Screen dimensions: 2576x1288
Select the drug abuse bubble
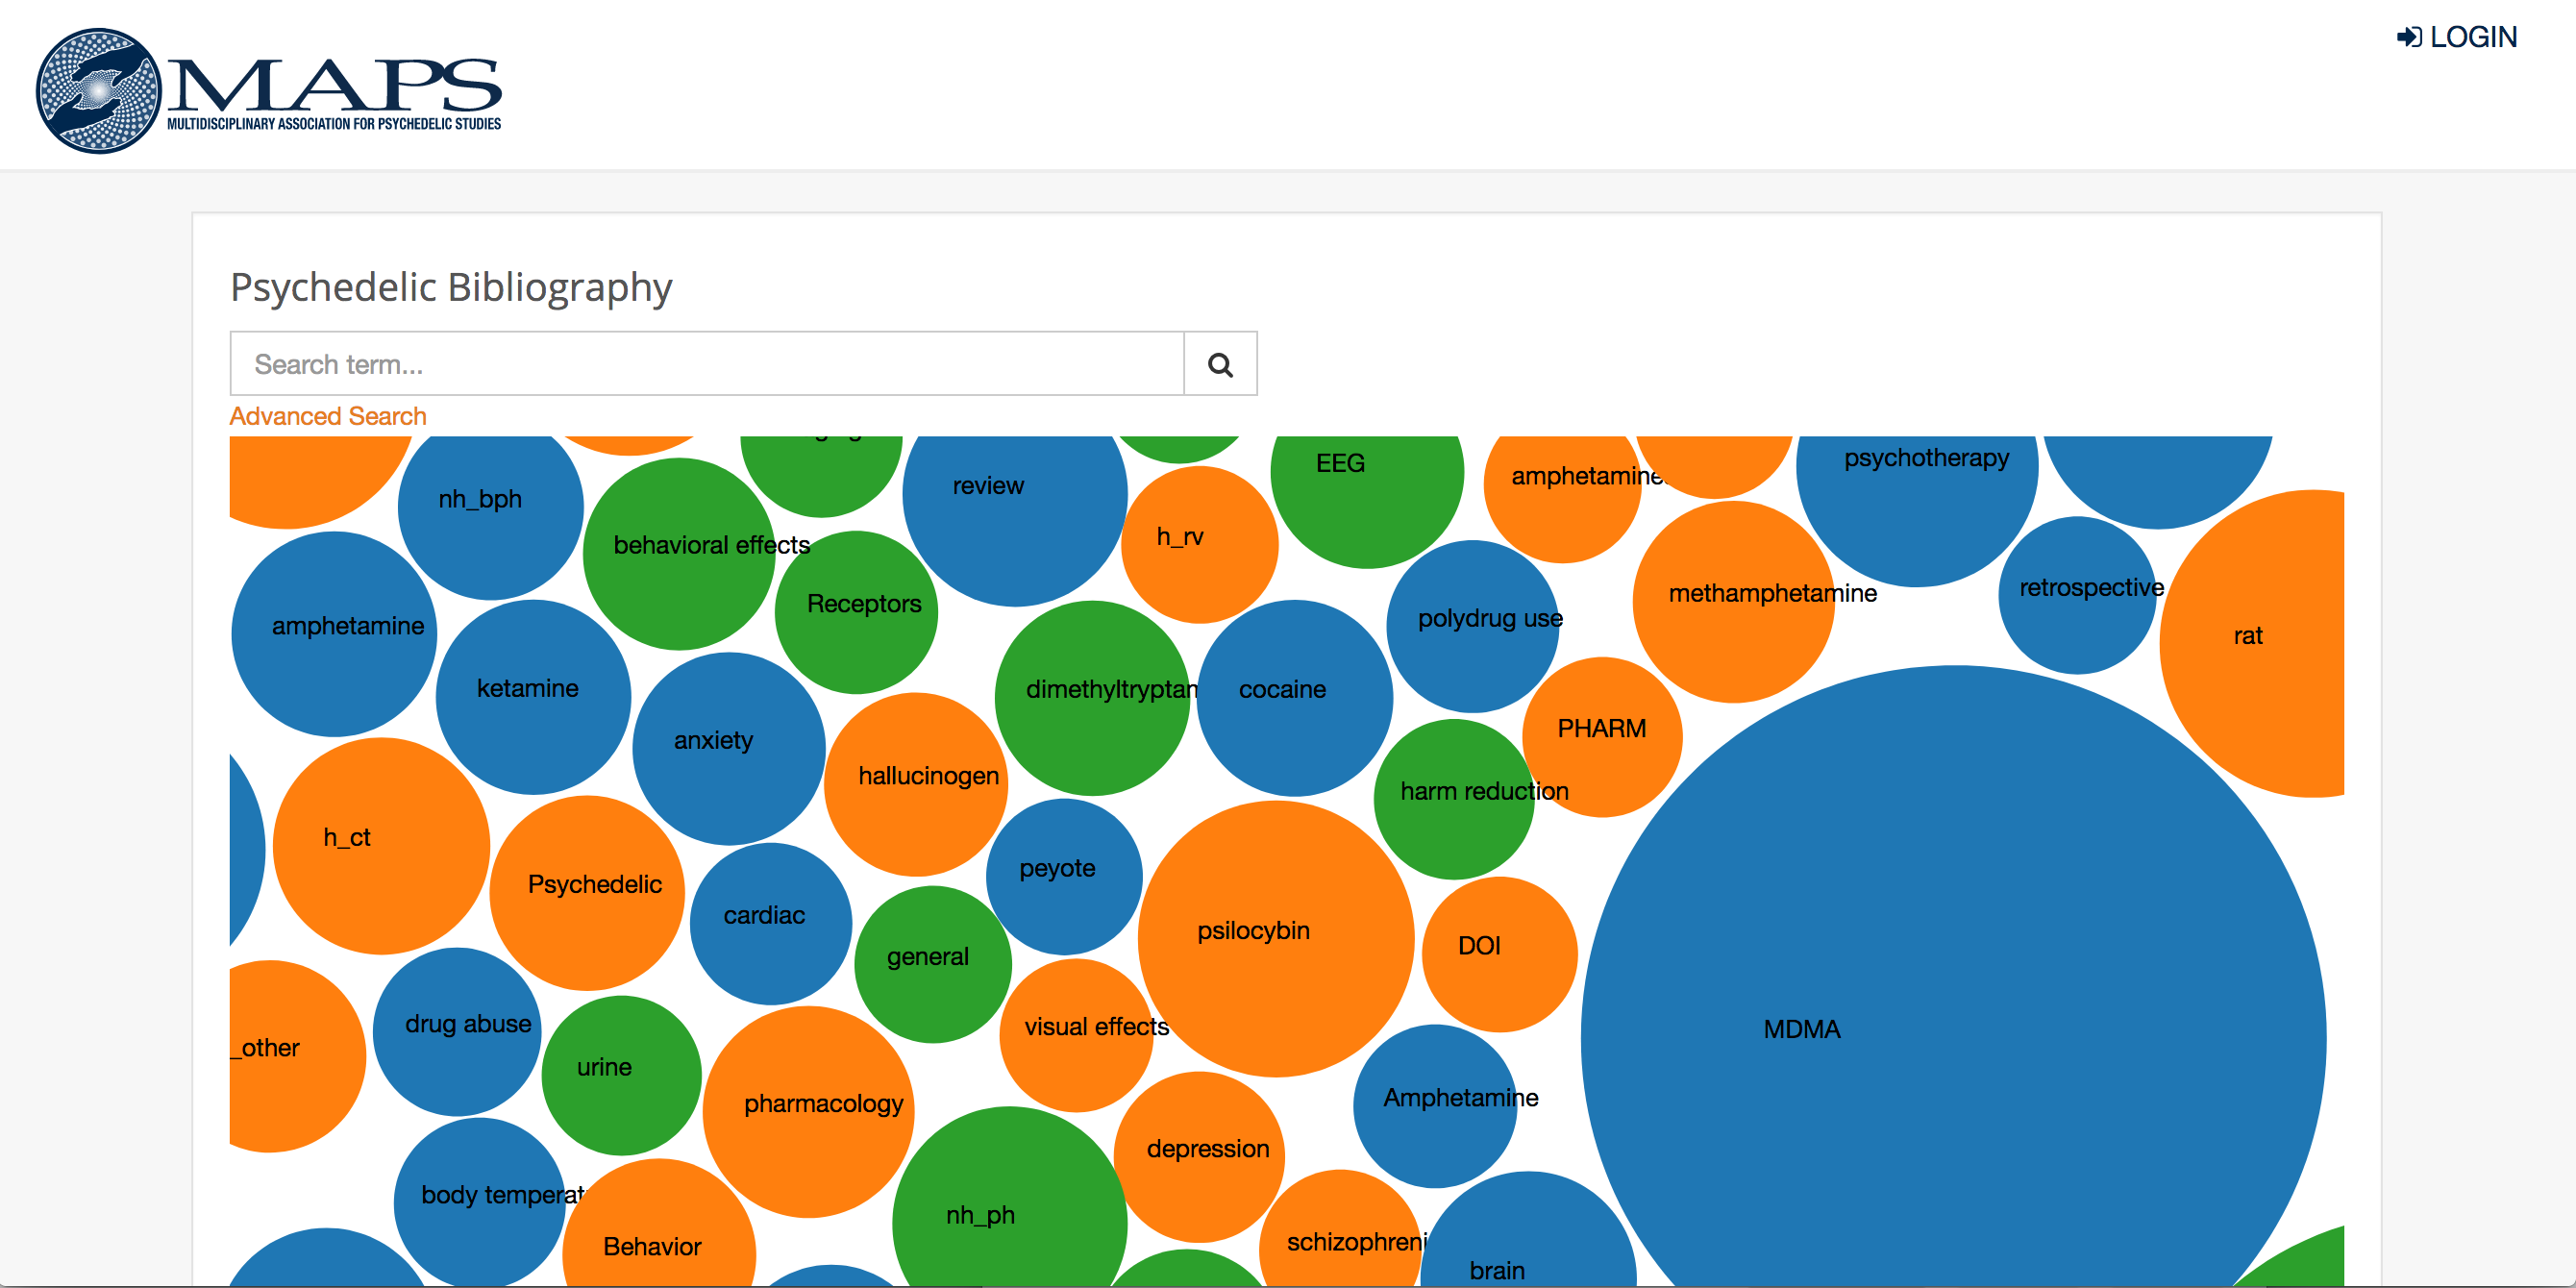tap(457, 1032)
